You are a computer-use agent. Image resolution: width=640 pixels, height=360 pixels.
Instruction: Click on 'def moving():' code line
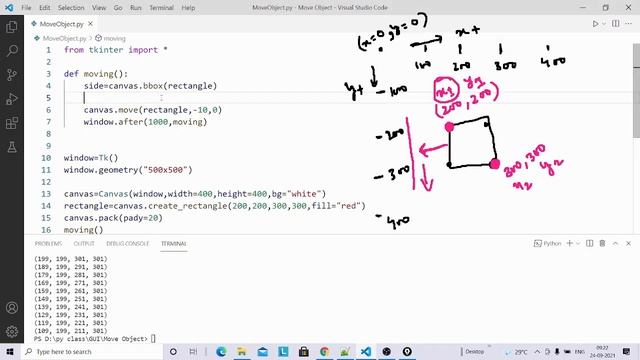(96, 74)
